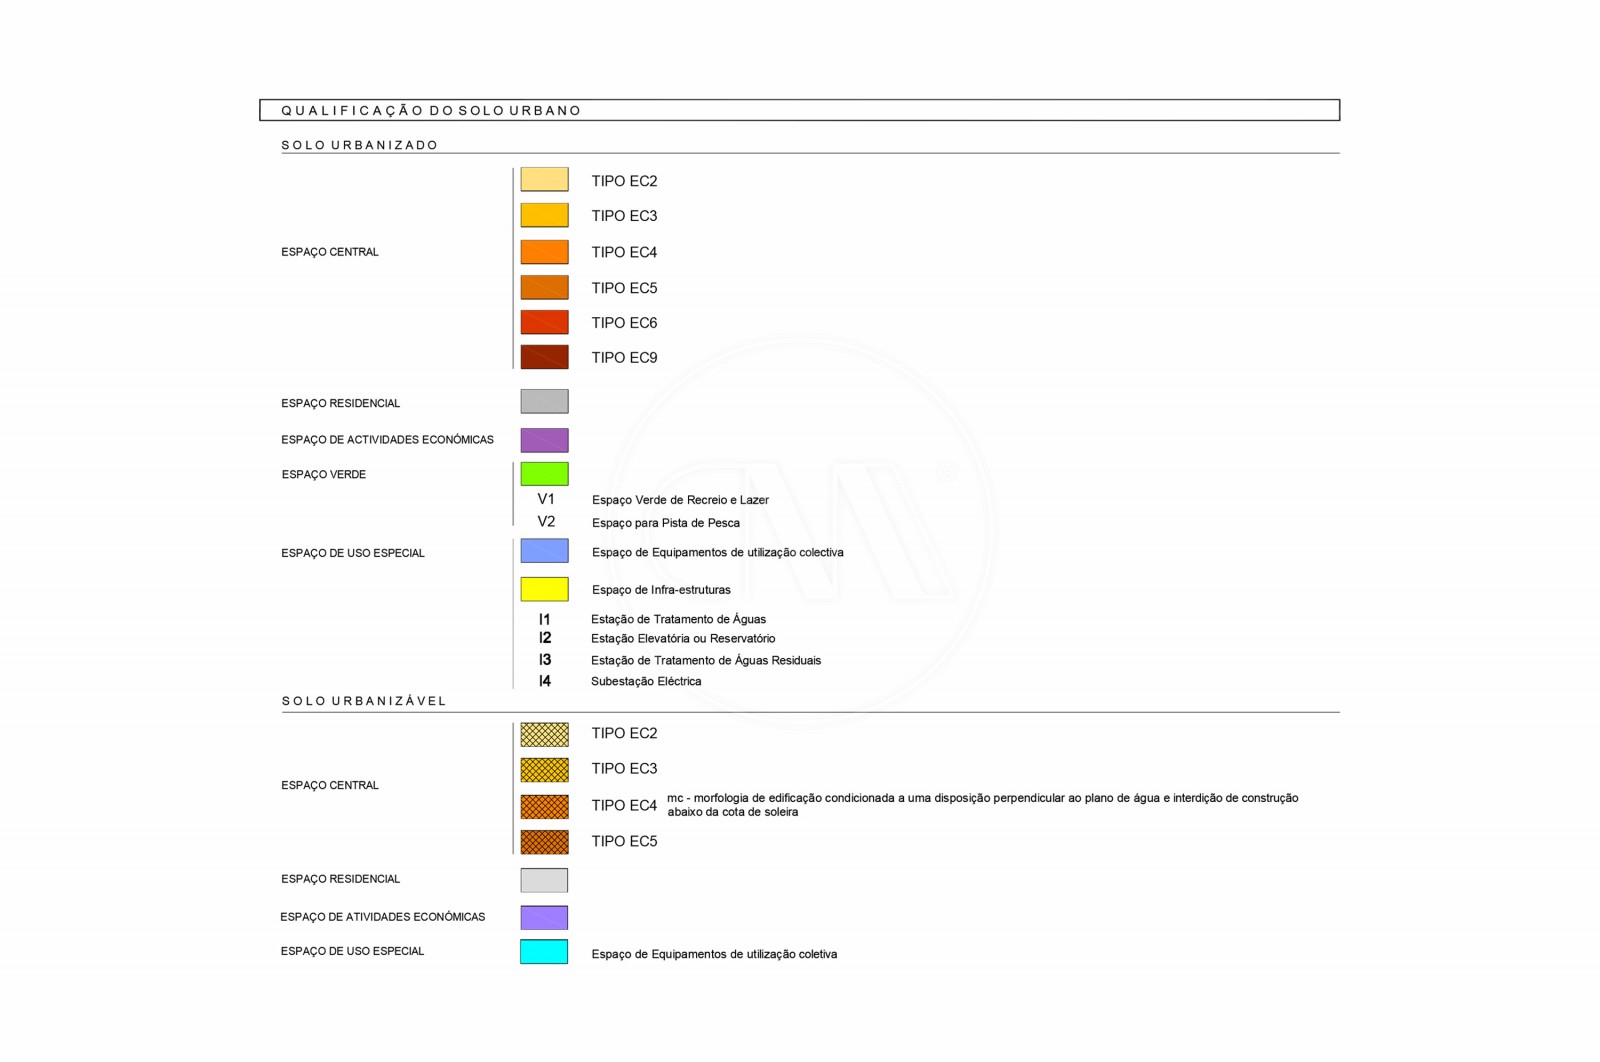This screenshot has height=1062, width=1600.
Task: Select the yellow Espaço de Infra-estruturas swatch
Action: [x=544, y=589]
